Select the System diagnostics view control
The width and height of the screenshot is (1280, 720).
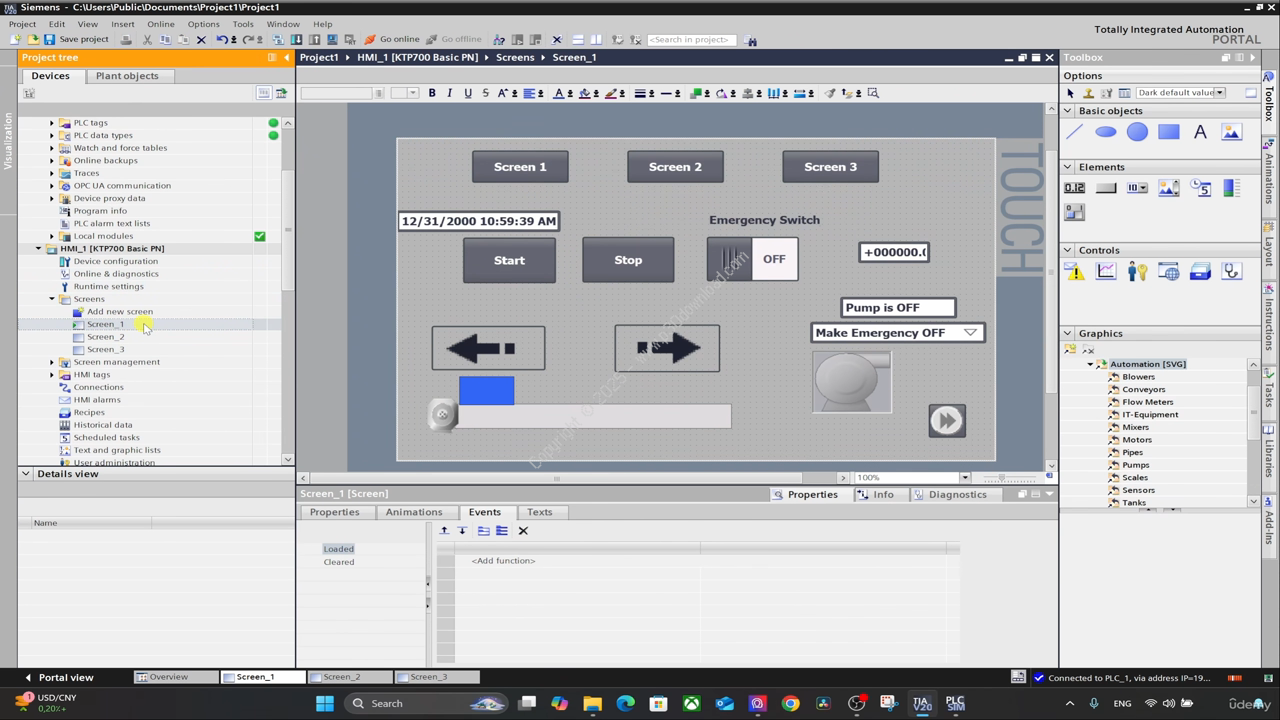click(x=1231, y=272)
